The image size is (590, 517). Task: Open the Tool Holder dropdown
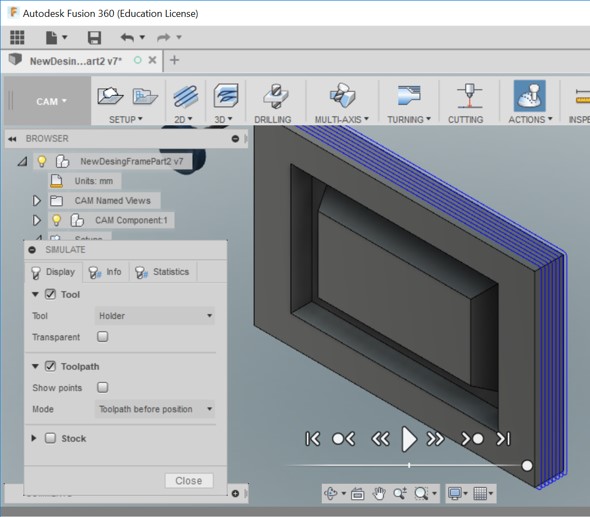(155, 316)
